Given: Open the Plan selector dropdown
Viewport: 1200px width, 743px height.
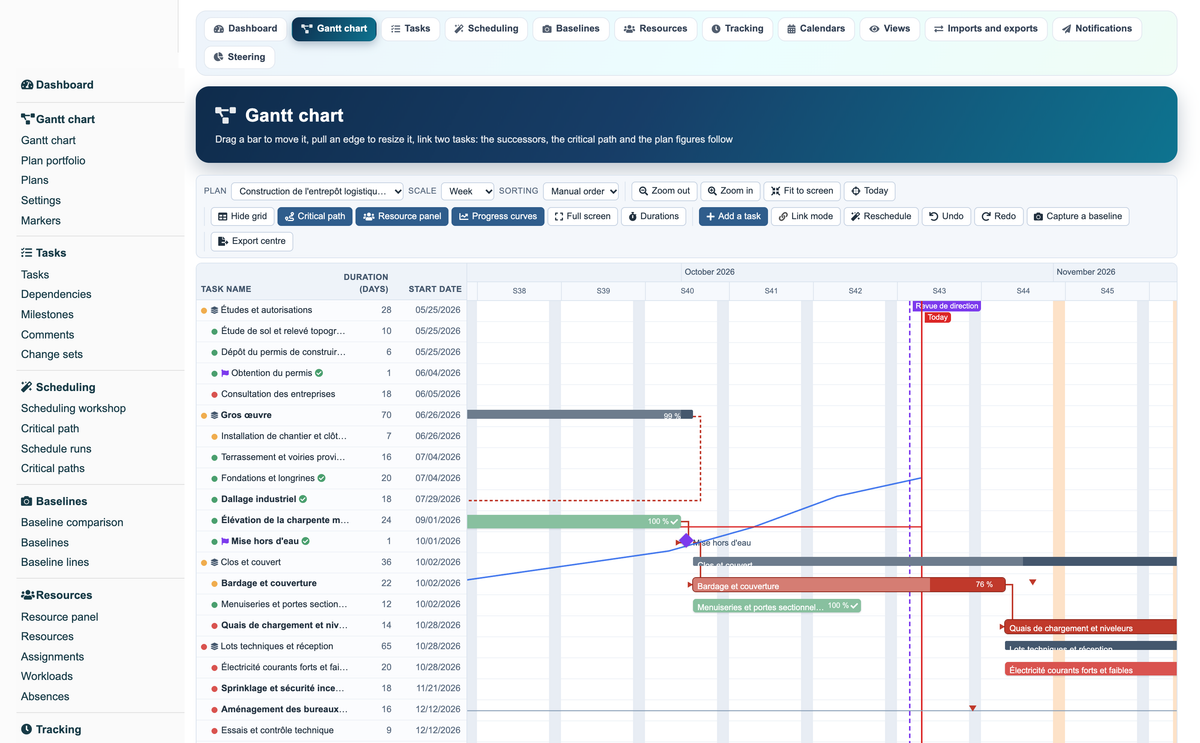Looking at the screenshot, I should coord(318,191).
